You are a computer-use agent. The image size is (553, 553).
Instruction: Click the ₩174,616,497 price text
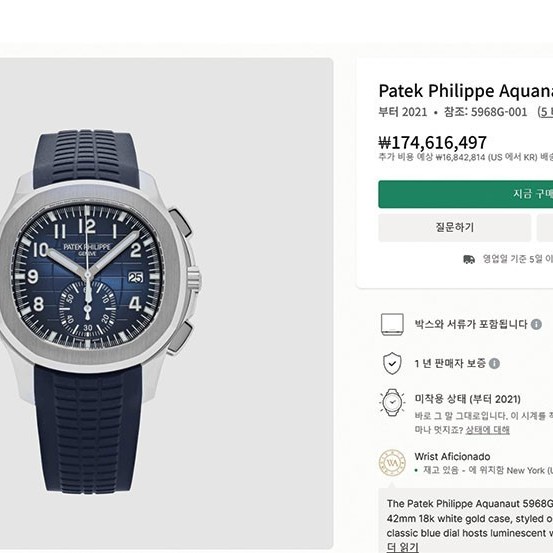point(432,143)
